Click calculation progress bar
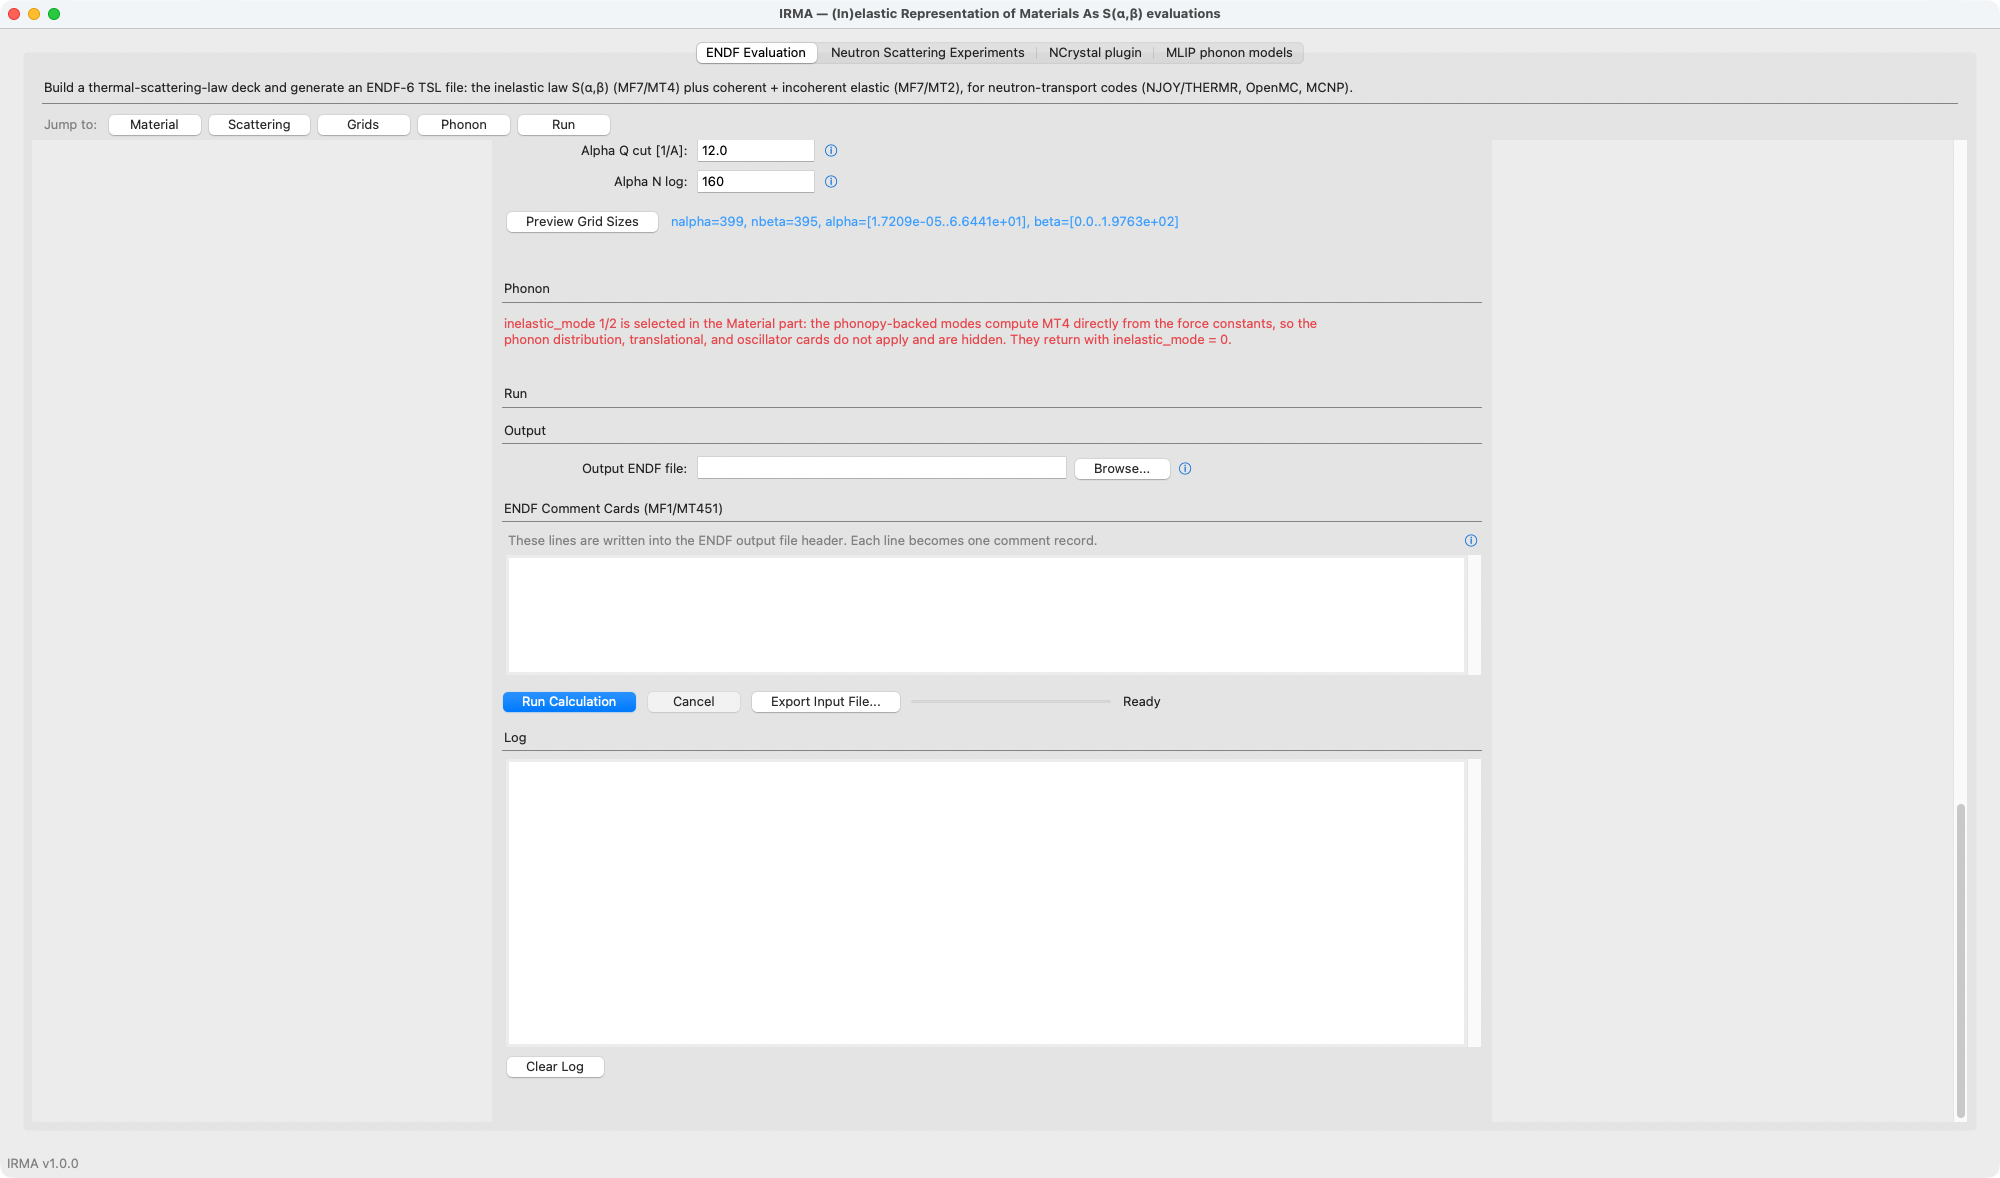This screenshot has height=1178, width=2000. coord(1011,702)
